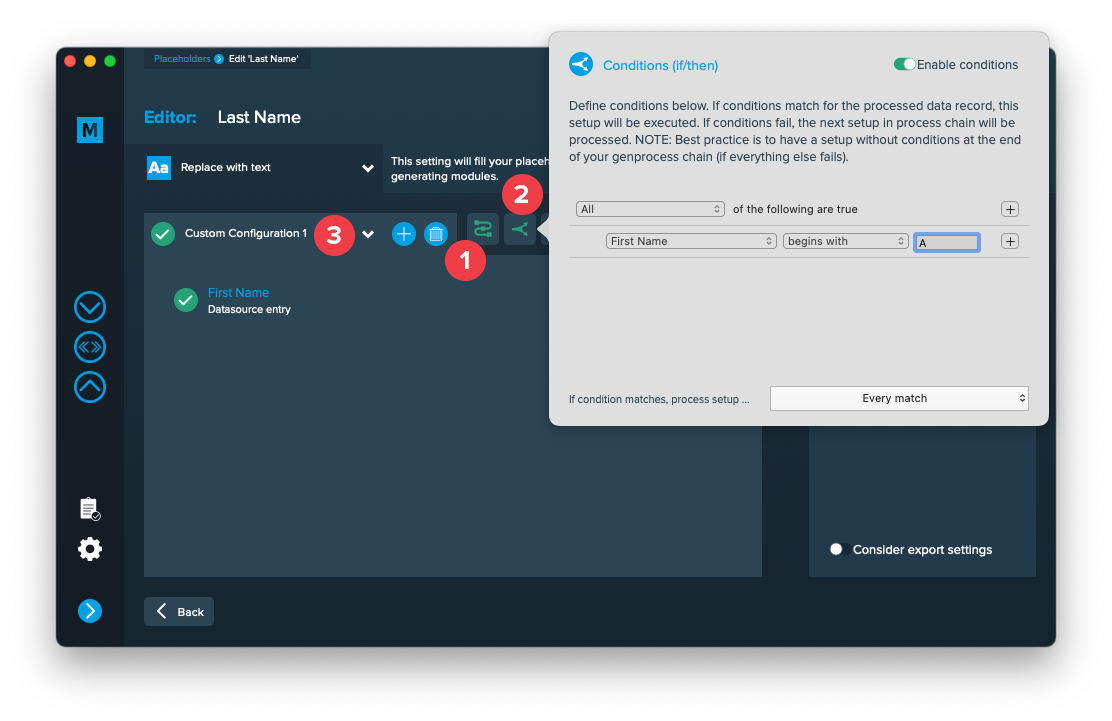This screenshot has width=1112, height=721.
Task: Click the Back button
Action: pyautogui.click(x=179, y=612)
